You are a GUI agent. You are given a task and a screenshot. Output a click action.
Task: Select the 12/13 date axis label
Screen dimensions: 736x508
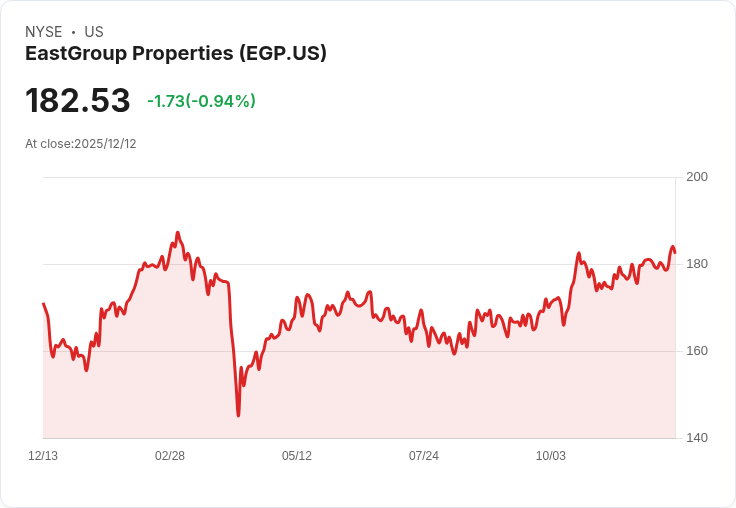[x=43, y=456]
